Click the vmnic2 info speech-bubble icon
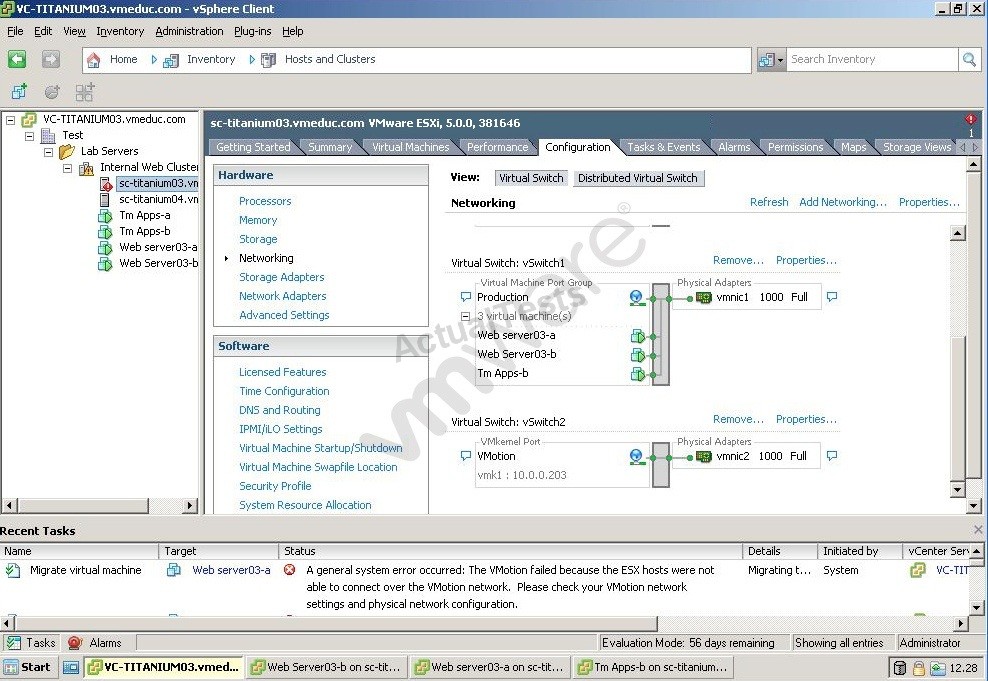 [832, 456]
